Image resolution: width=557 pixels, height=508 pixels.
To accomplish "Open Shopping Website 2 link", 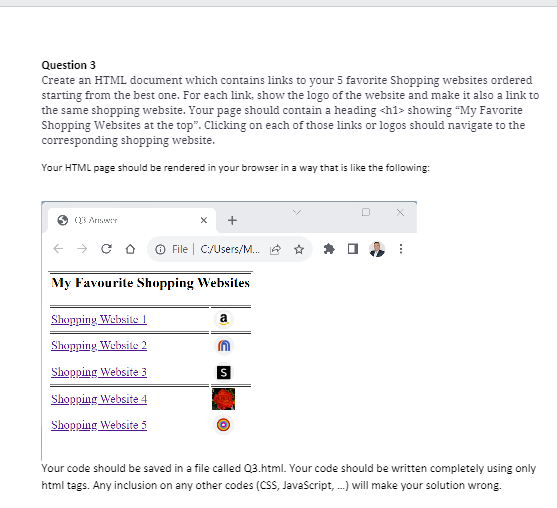I will (x=99, y=345).
